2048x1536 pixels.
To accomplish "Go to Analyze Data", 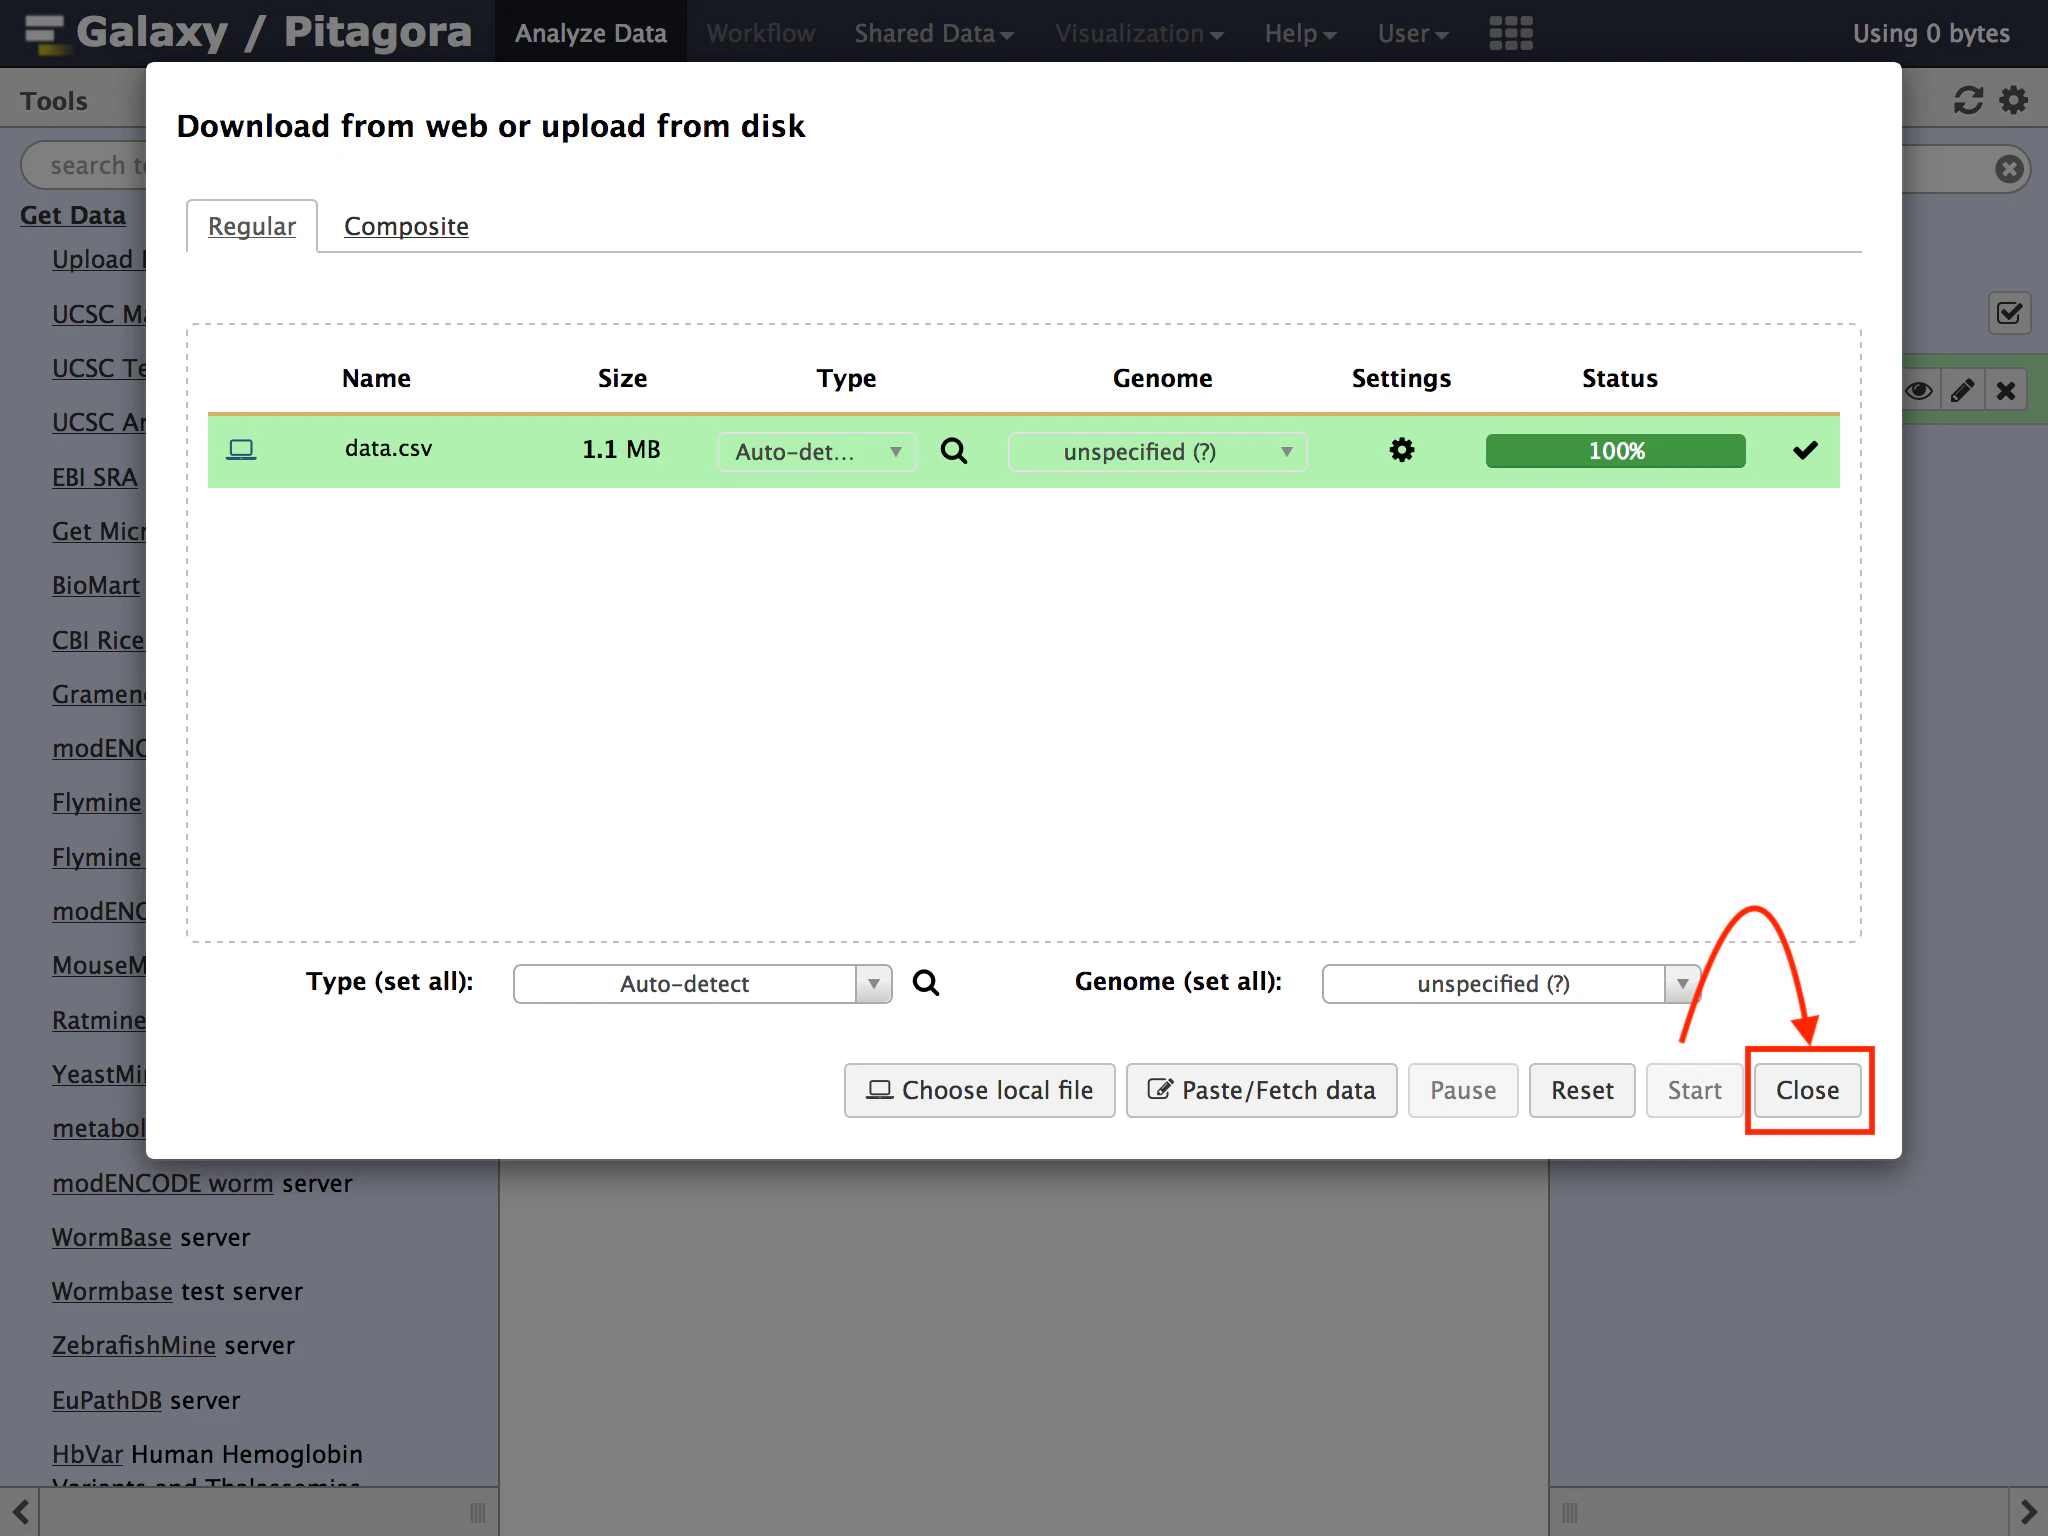I will click(x=590, y=33).
